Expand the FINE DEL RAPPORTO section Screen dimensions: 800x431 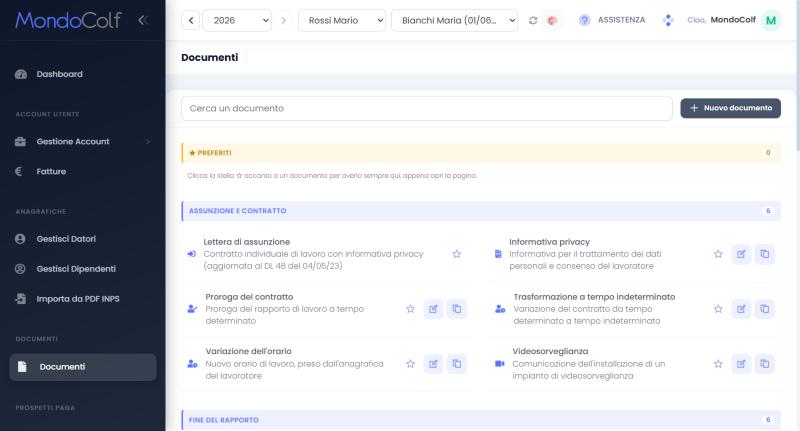[x=481, y=420]
